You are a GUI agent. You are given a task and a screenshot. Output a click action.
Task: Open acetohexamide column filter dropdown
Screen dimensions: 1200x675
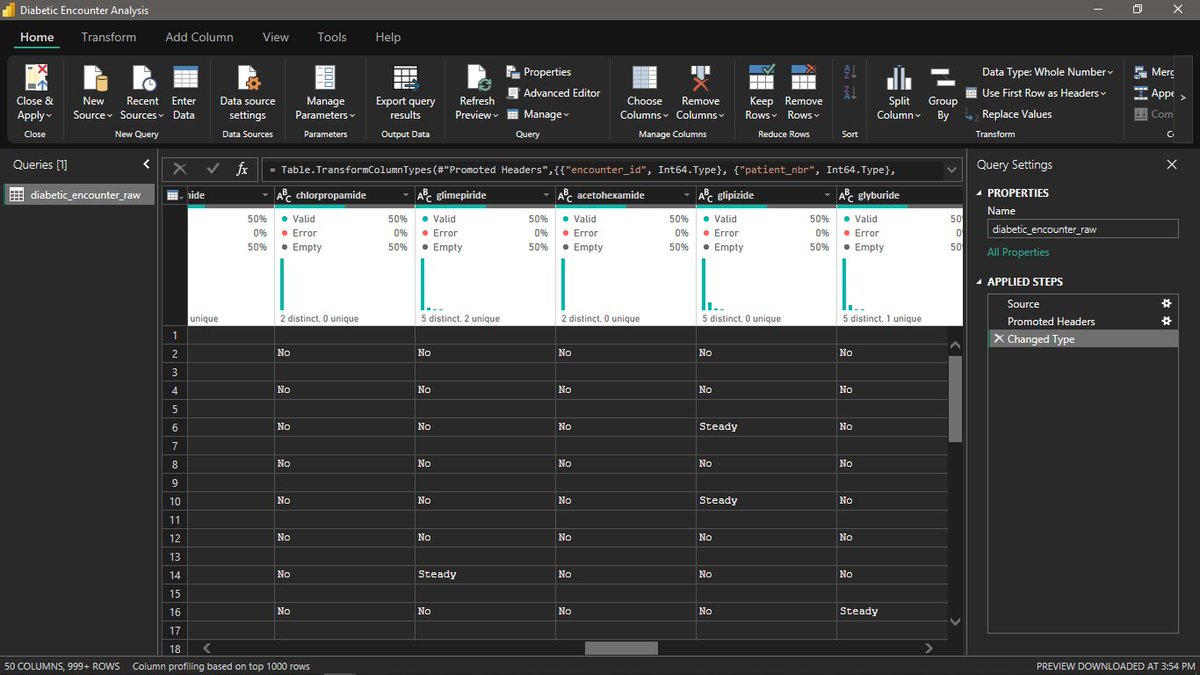click(686, 195)
